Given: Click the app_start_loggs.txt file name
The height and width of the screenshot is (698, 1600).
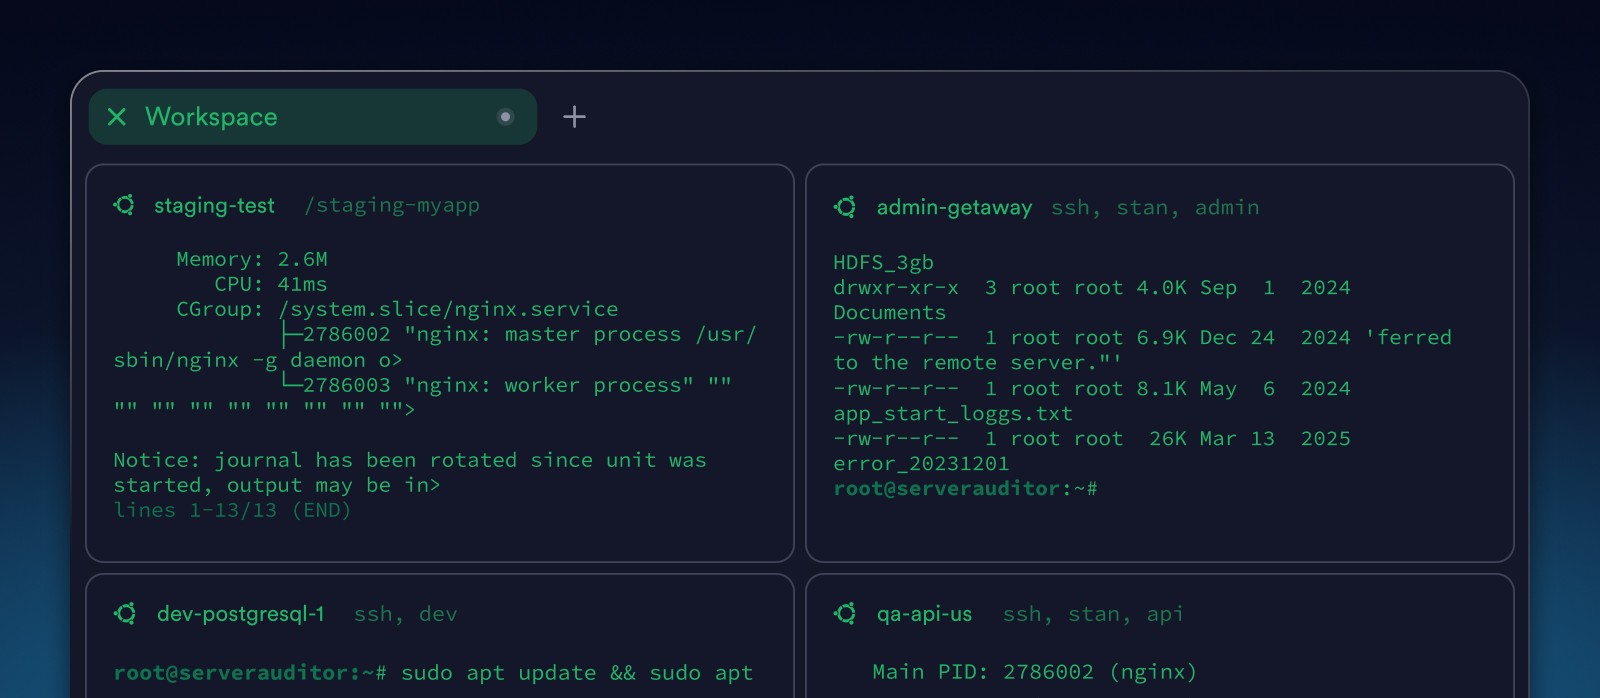Looking at the screenshot, I should (x=952, y=414).
